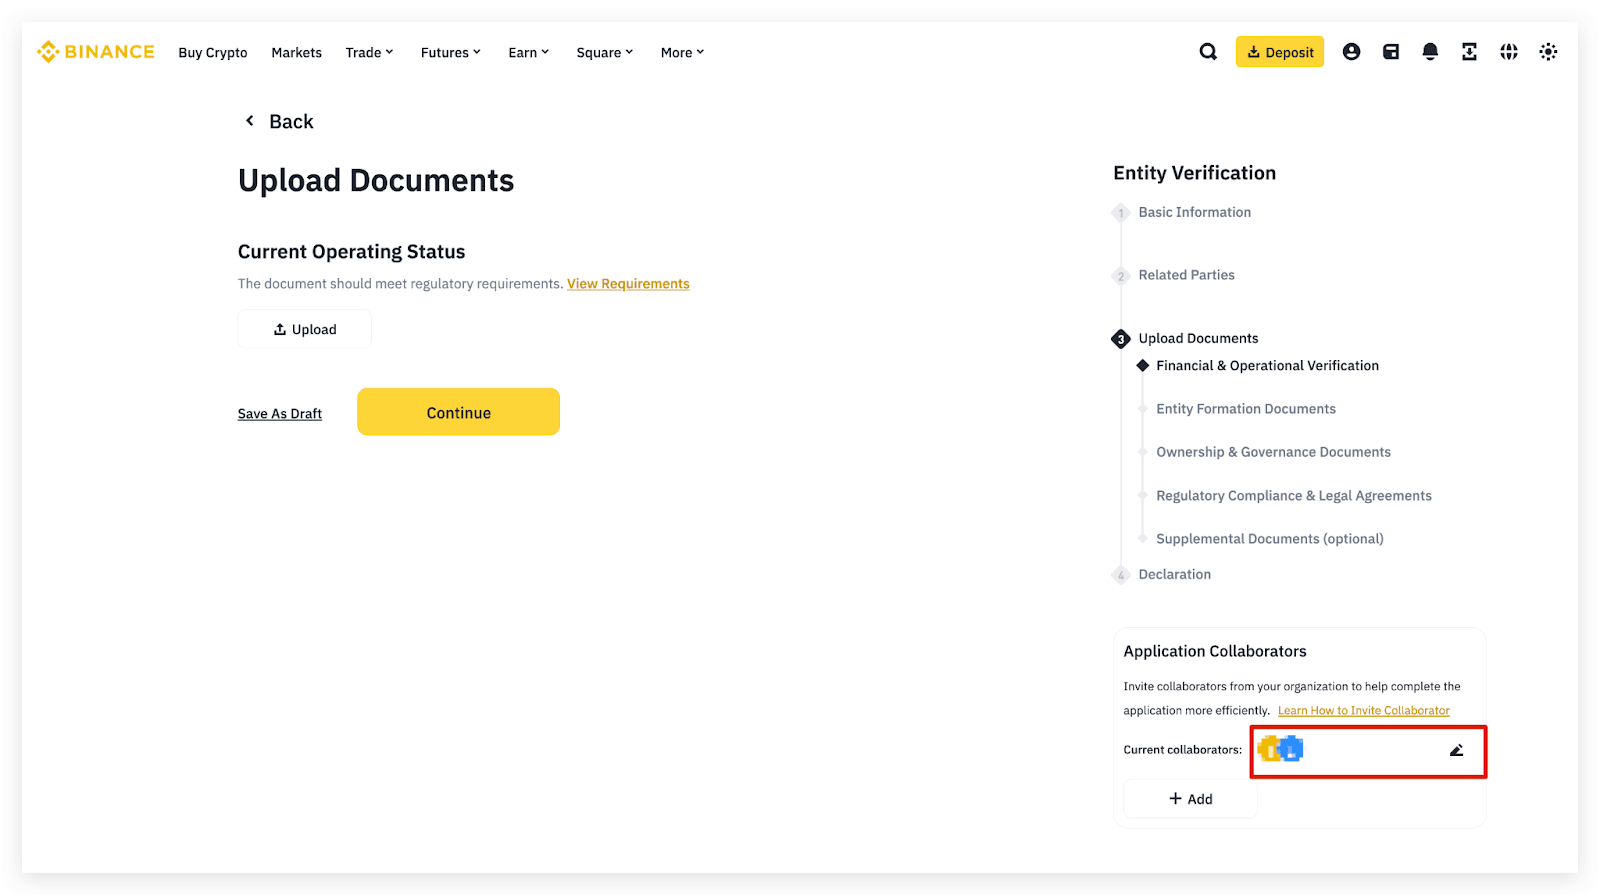Screen dimensions: 1600x895
Task: Open the View Requirements link
Action: point(628,284)
